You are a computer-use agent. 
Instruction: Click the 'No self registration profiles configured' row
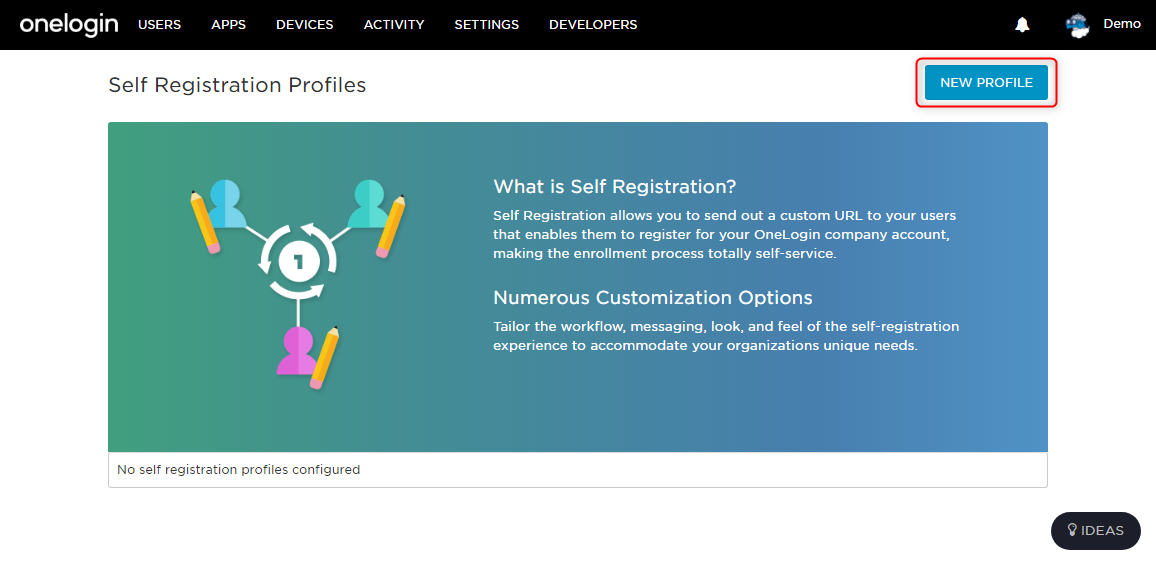pos(577,469)
